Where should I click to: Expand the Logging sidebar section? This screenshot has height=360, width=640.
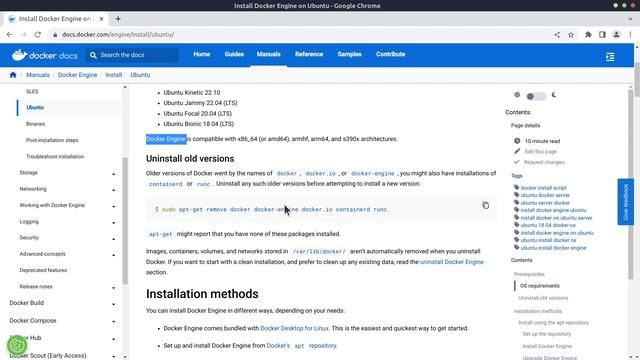pyautogui.click(x=113, y=223)
